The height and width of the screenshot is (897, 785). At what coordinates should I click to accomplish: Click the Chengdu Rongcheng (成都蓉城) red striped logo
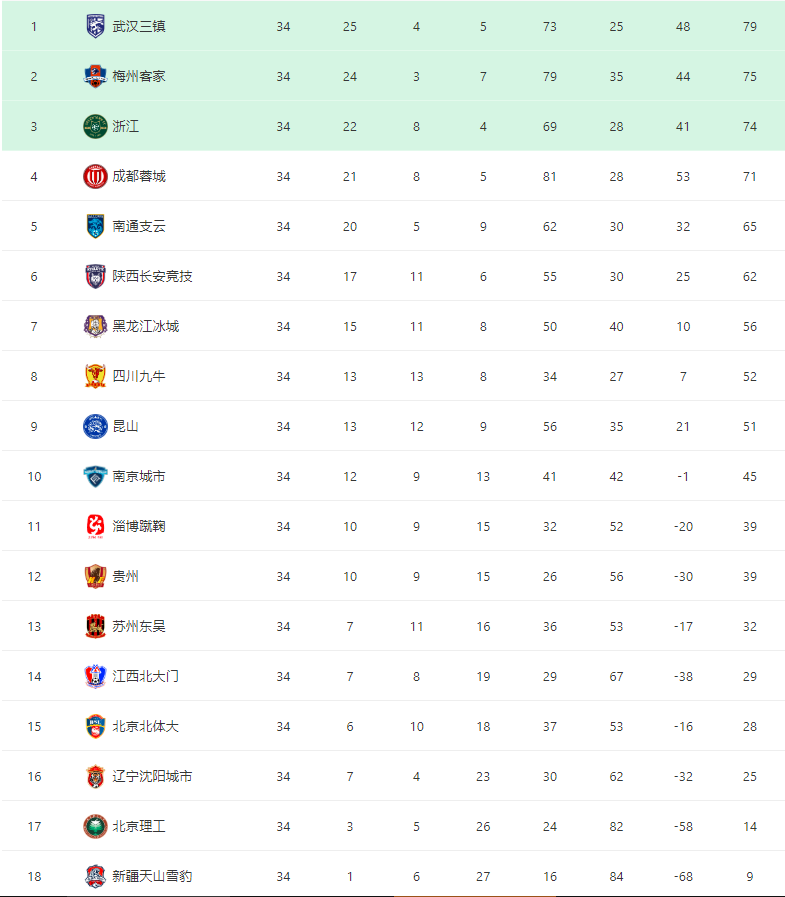[95, 176]
